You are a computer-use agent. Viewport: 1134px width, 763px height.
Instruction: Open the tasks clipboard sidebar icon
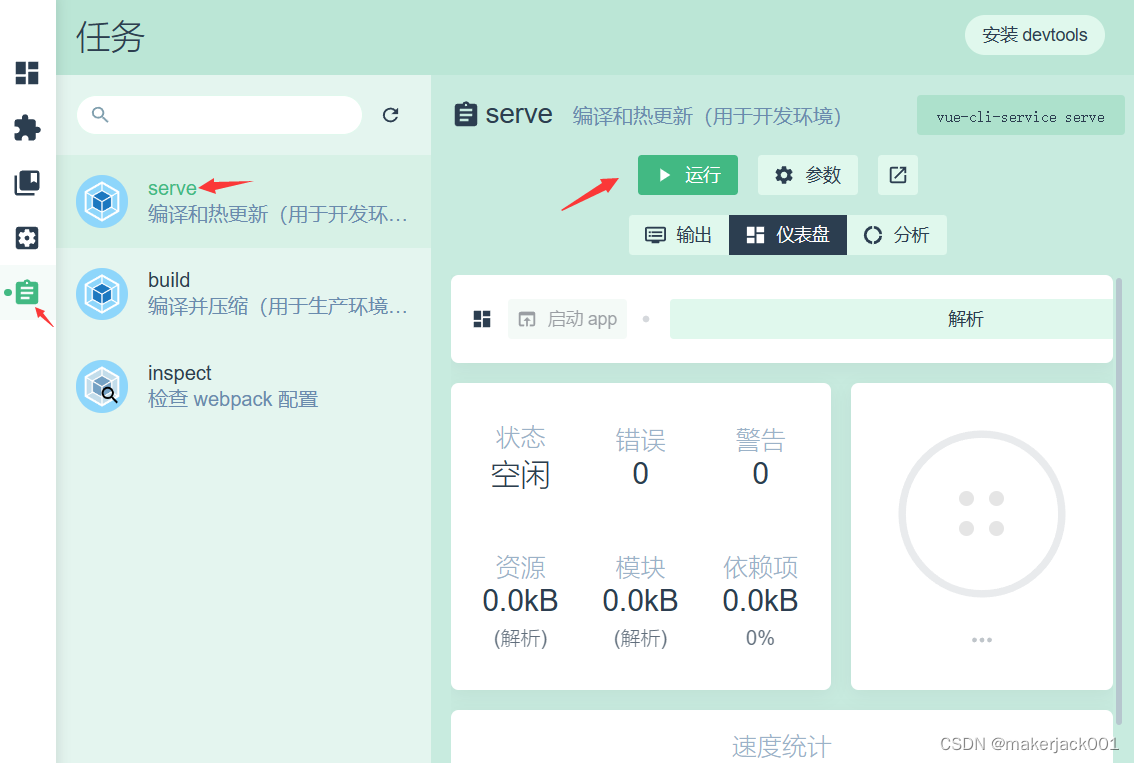(27, 292)
